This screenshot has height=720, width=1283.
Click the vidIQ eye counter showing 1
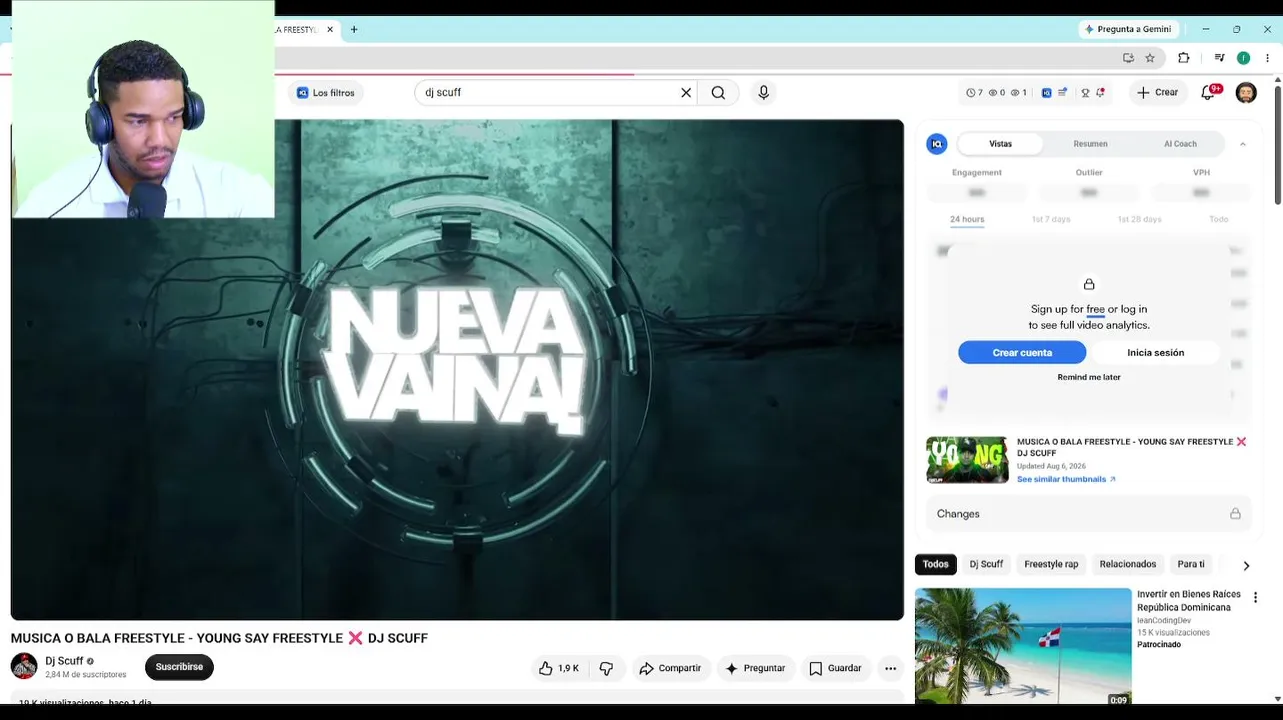[x=1018, y=93]
